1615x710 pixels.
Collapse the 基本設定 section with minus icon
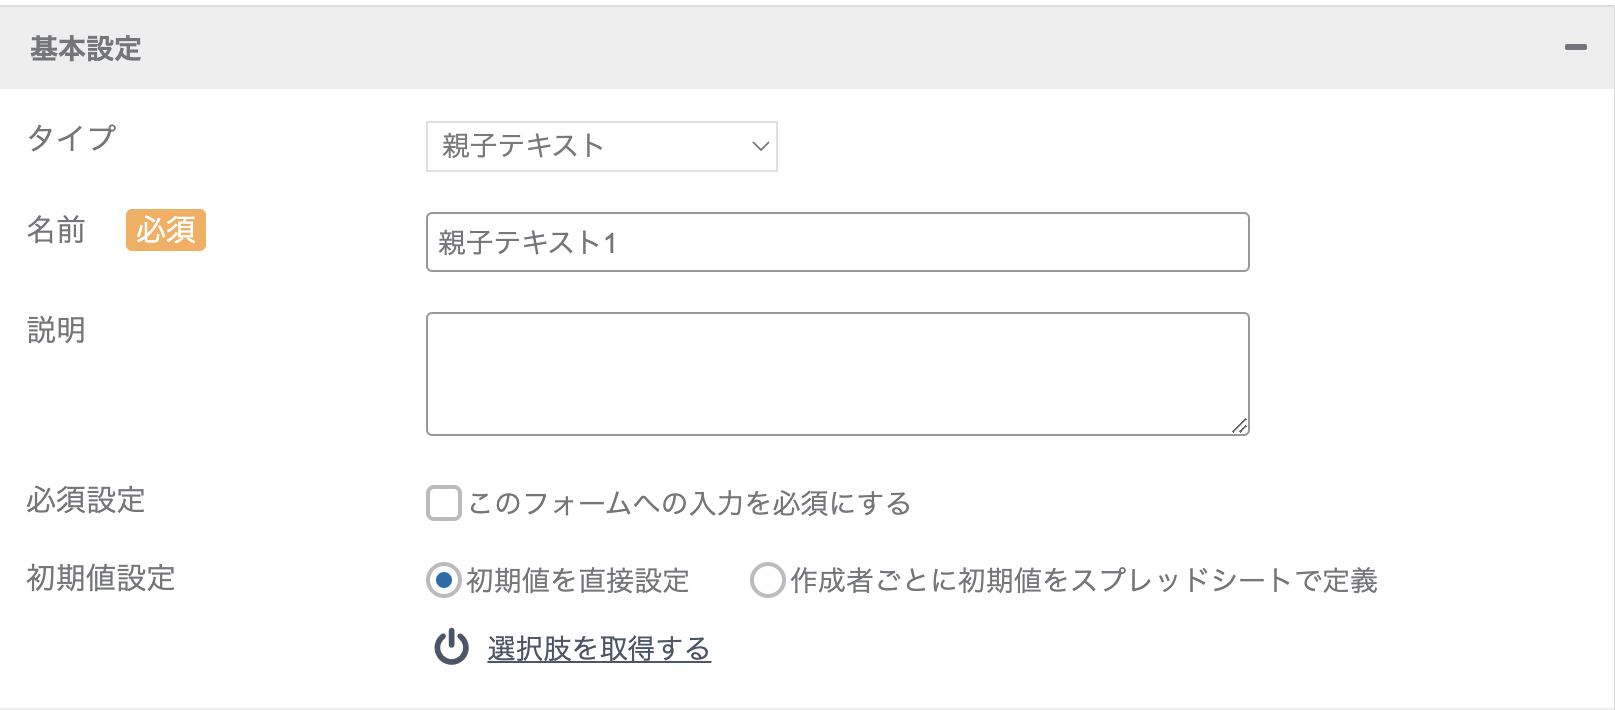pos(1576,47)
